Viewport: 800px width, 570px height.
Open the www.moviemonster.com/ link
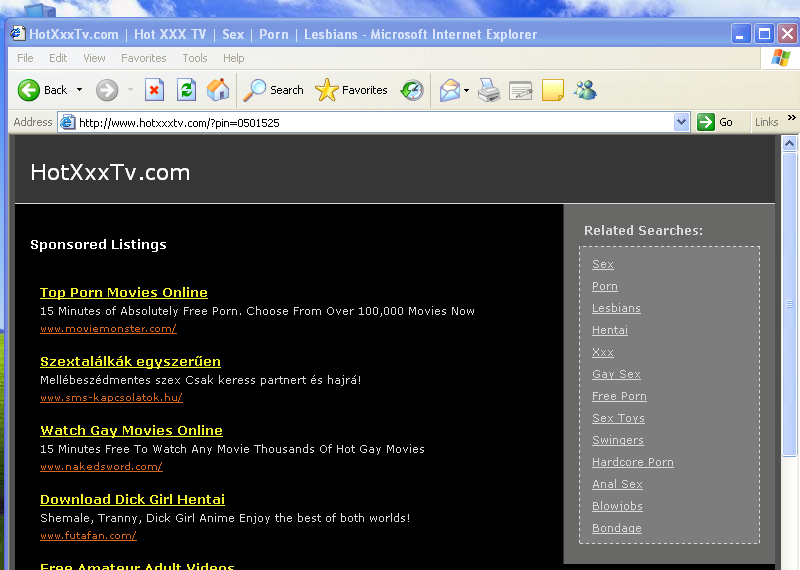108,329
